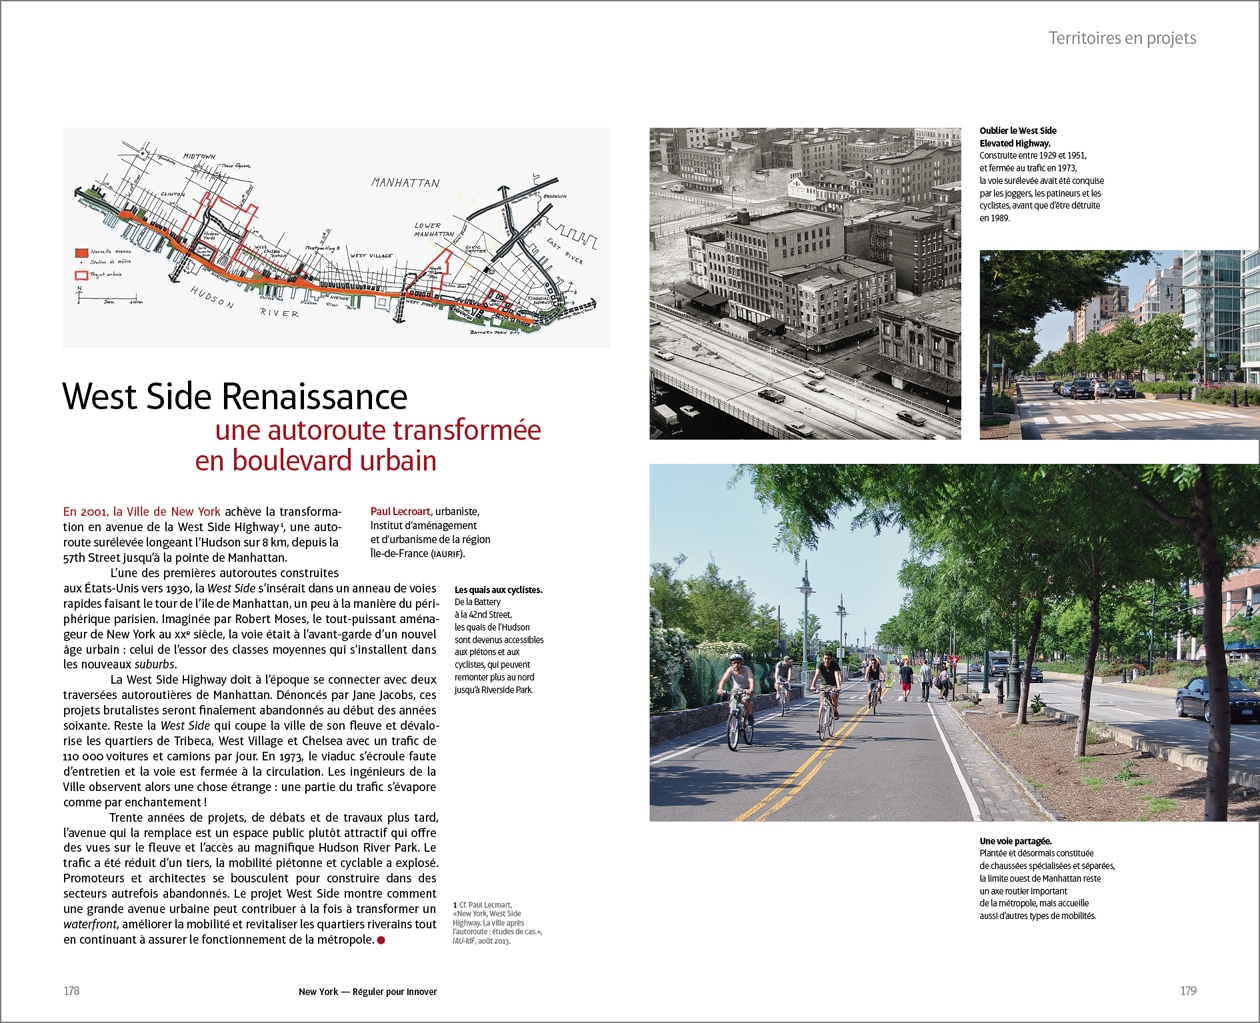
Task: Select the small photo of the tree-lined crosswalk
Action: [1120, 345]
